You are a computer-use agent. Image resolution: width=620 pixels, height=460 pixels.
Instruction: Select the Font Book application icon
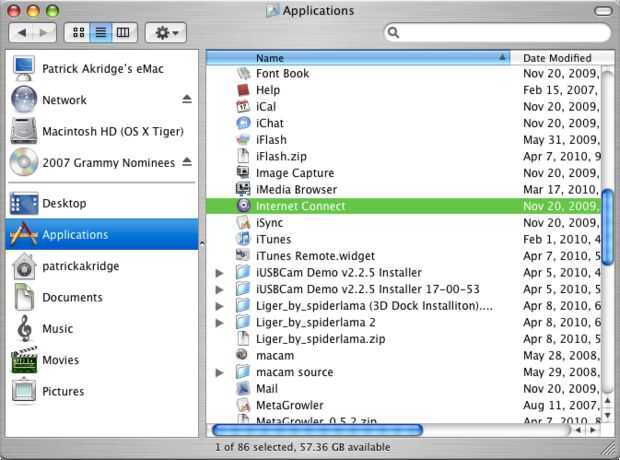point(244,73)
